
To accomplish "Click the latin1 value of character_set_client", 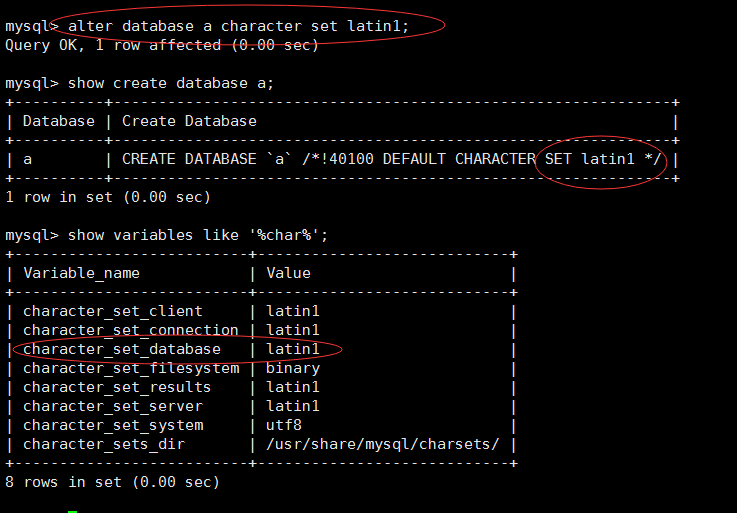I will [x=293, y=311].
